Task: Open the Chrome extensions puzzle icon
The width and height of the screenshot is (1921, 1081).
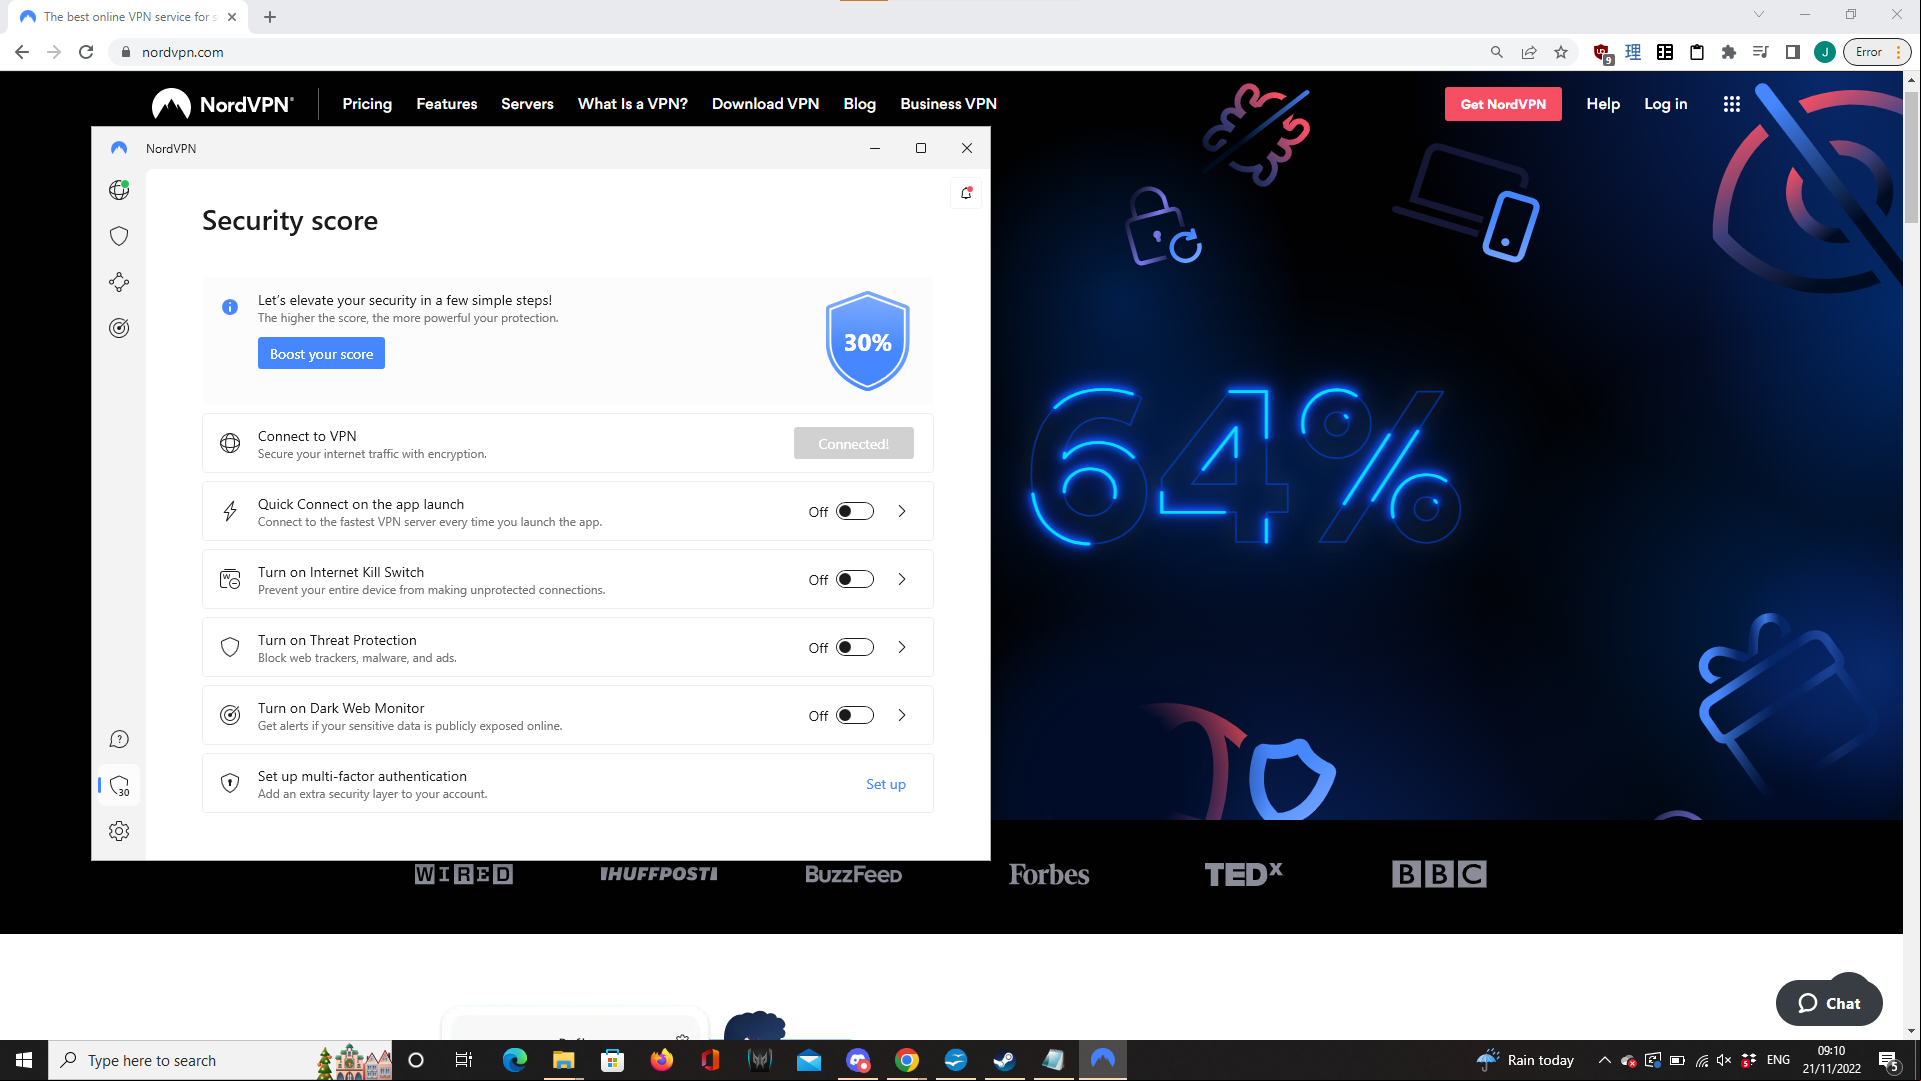Action: (1729, 52)
